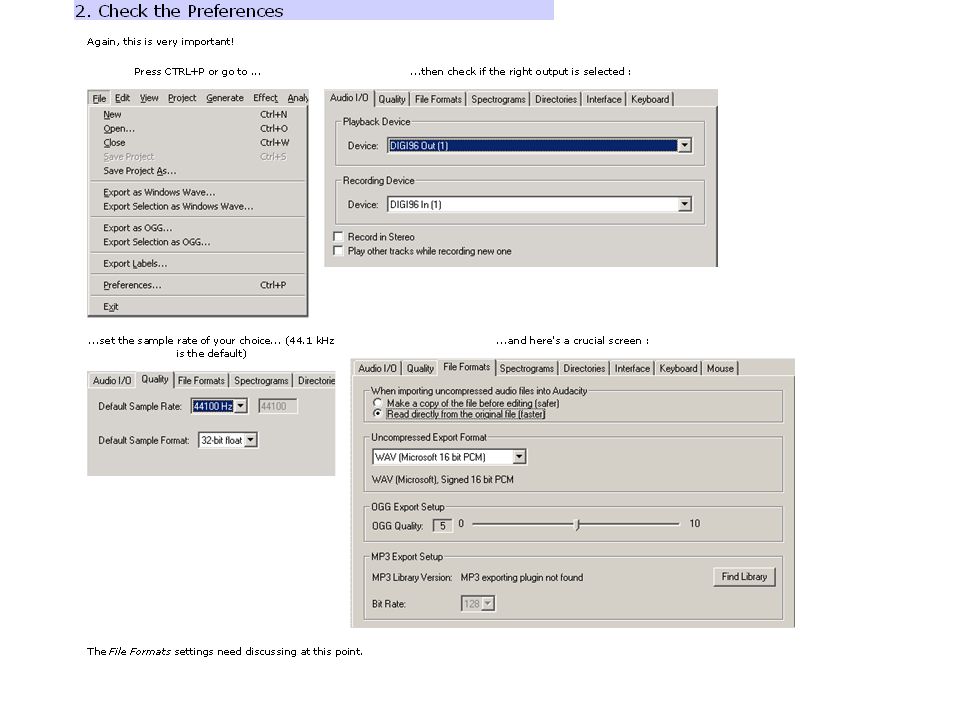The height and width of the screenshot is (720, 960).
Task: Open Preferences... from File menu
Action: 197,285
